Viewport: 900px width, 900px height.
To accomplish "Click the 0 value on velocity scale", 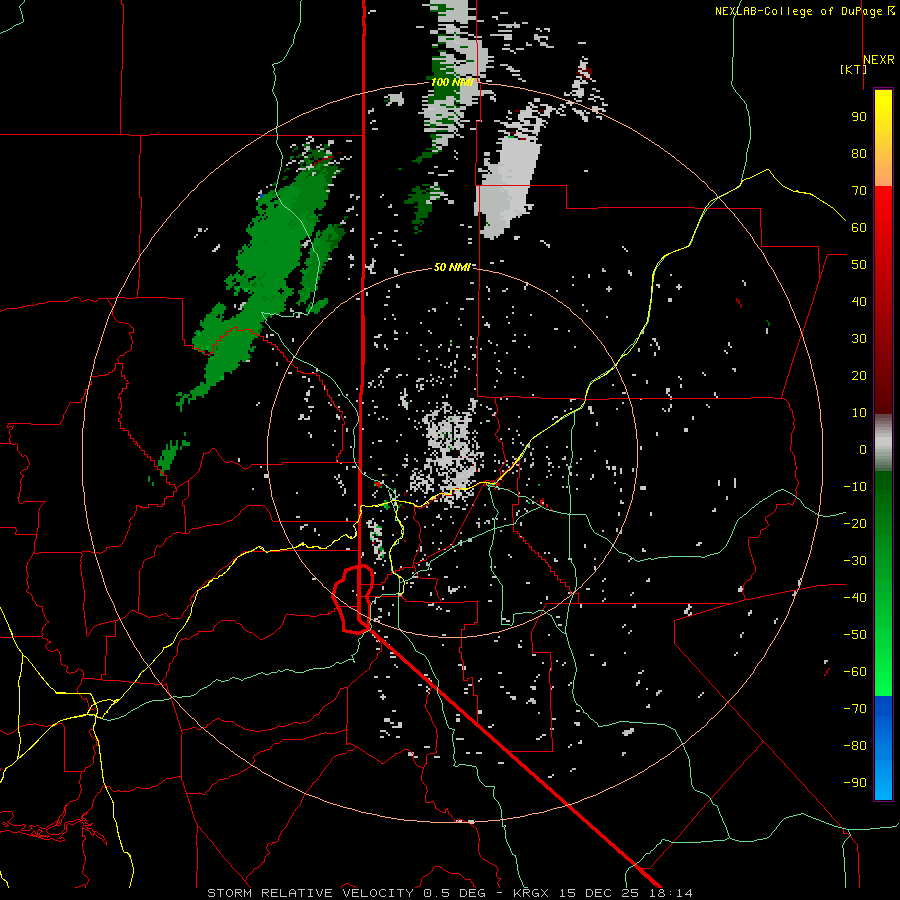I will pyautogui.click(x=863, y=449).
